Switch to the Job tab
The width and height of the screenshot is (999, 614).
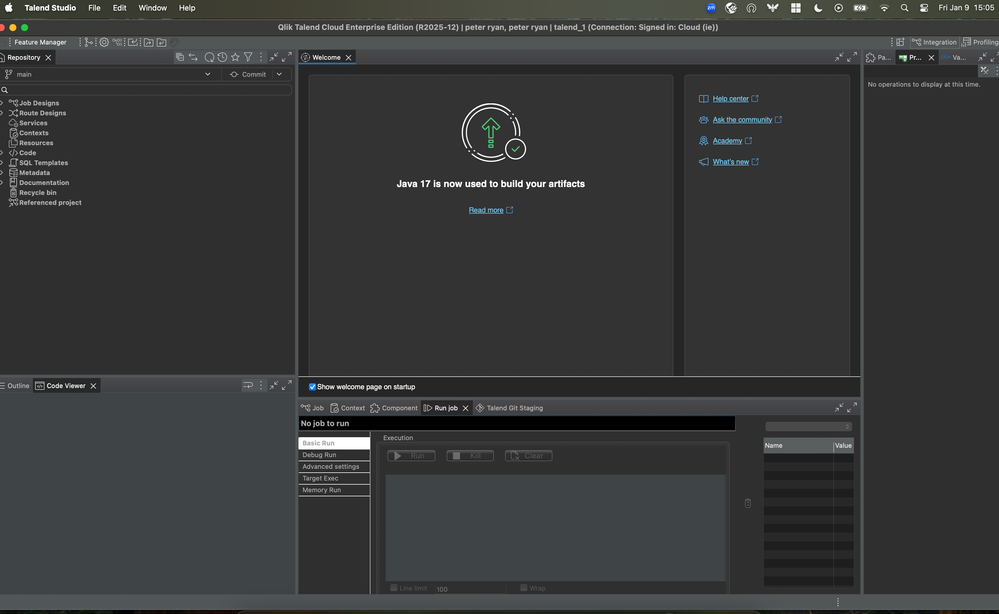(x=312, y=408)
